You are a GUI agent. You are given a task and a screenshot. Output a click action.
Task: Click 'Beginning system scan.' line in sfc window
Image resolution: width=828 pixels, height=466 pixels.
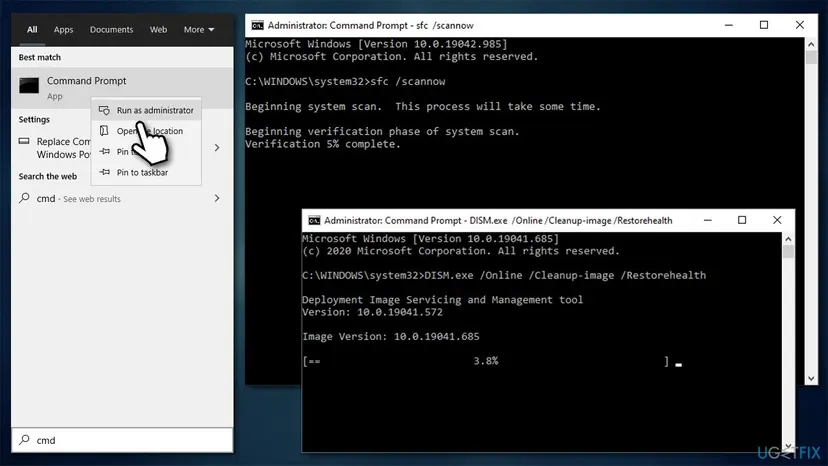click(422, 106)
